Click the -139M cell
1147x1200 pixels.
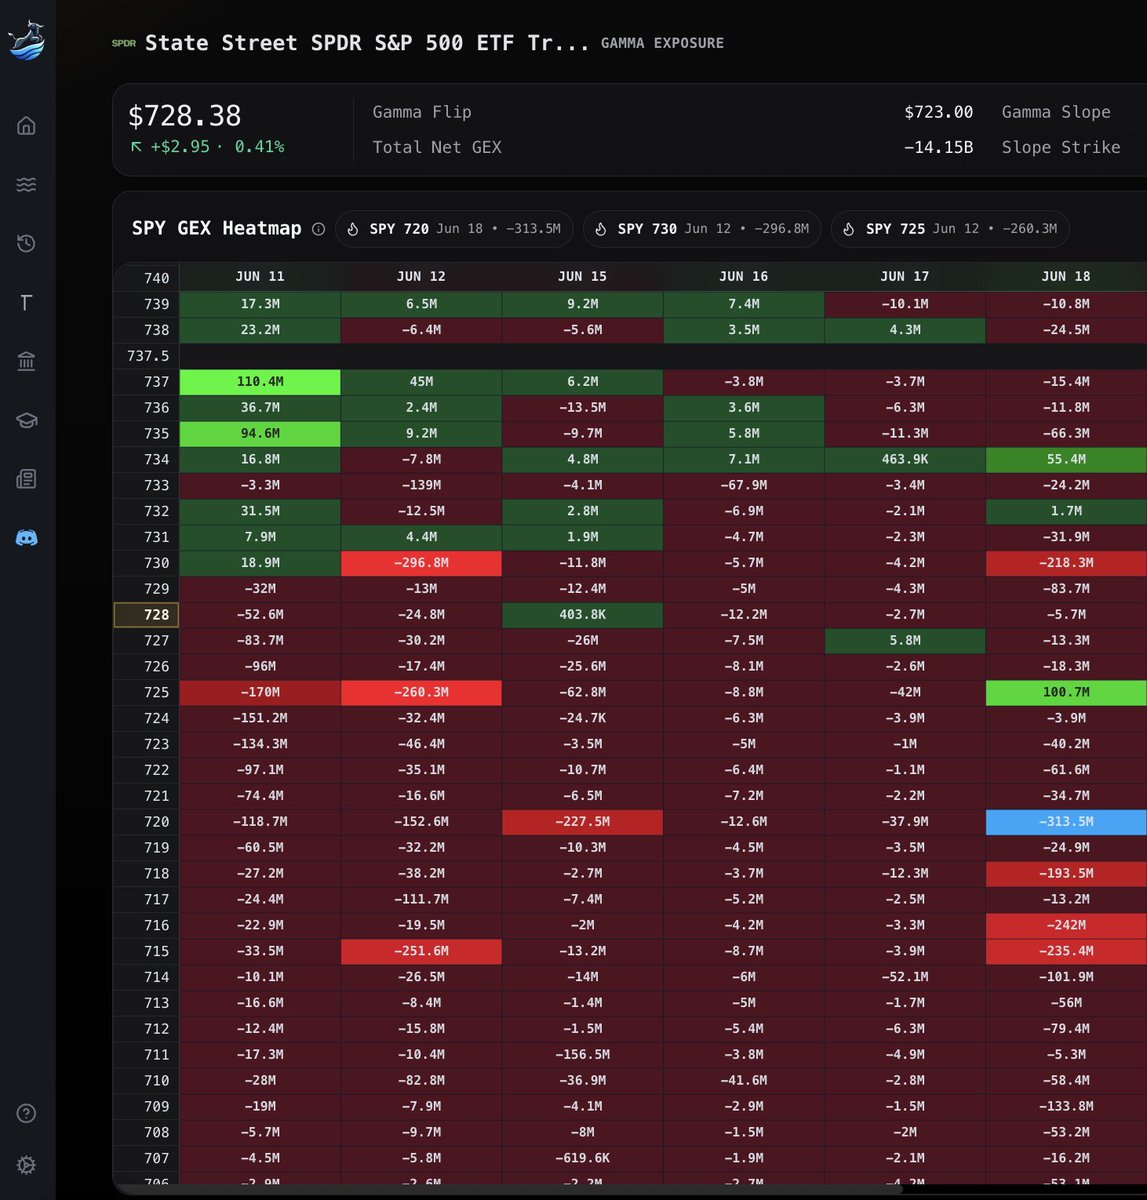(421, 485)
